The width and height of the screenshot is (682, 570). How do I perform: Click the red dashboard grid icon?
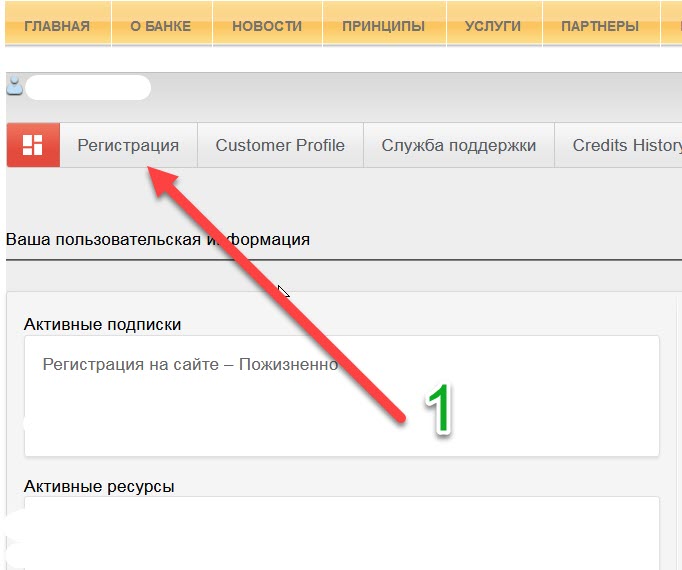tap(33, 145)
